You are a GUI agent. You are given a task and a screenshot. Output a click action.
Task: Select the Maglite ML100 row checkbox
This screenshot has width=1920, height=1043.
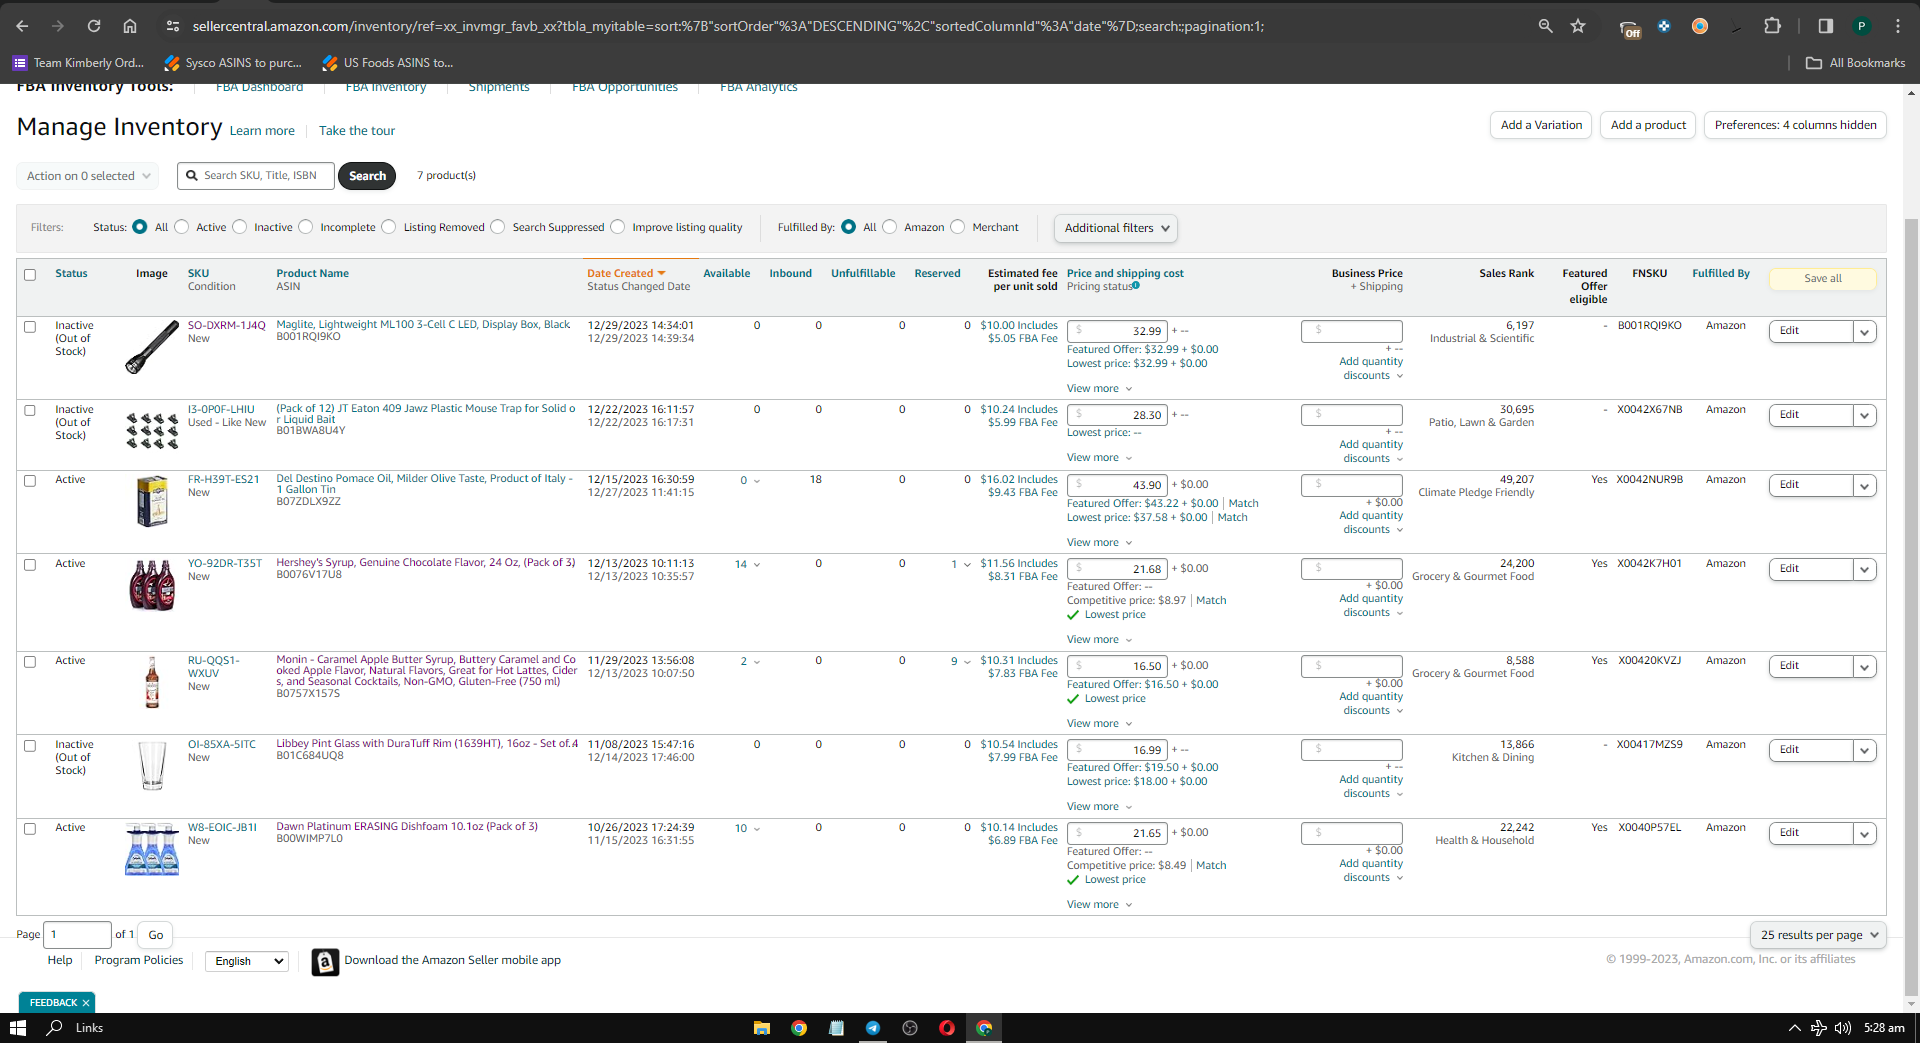pyautogui.click(x=30, y=327)
